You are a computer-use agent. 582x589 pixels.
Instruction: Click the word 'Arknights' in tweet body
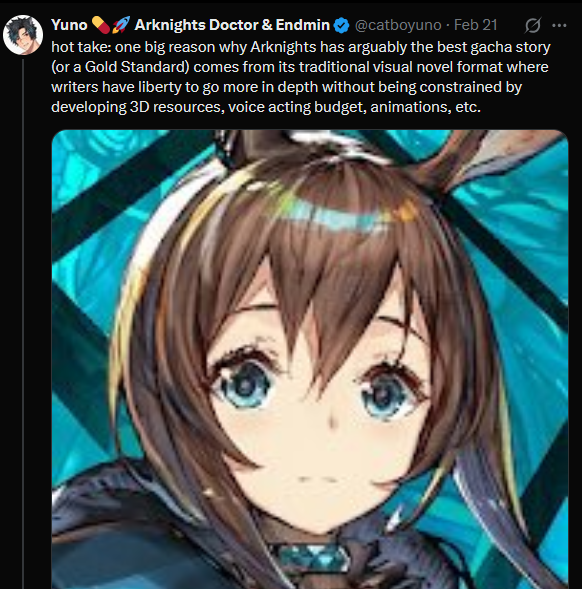pos(283,47)
